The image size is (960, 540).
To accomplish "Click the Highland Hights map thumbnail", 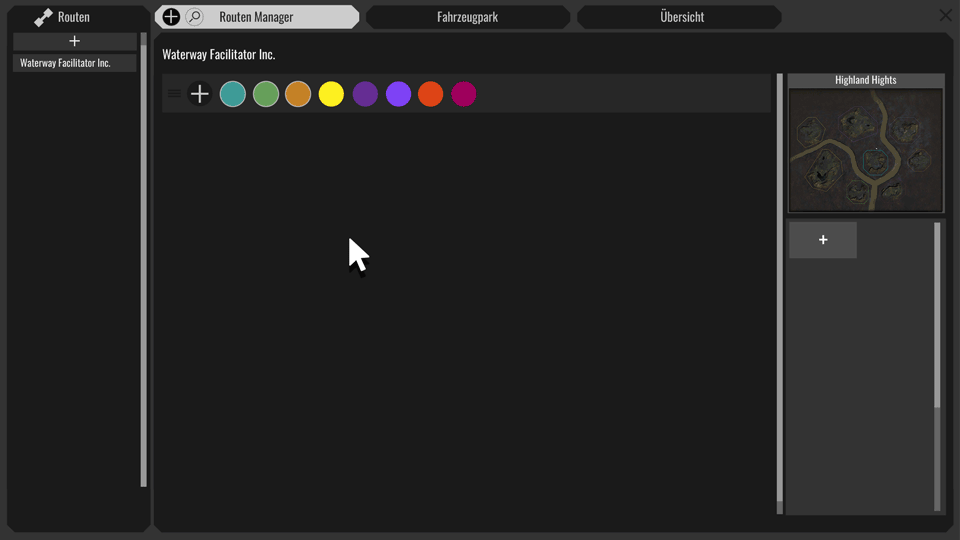I will click(x=865, y=150).
